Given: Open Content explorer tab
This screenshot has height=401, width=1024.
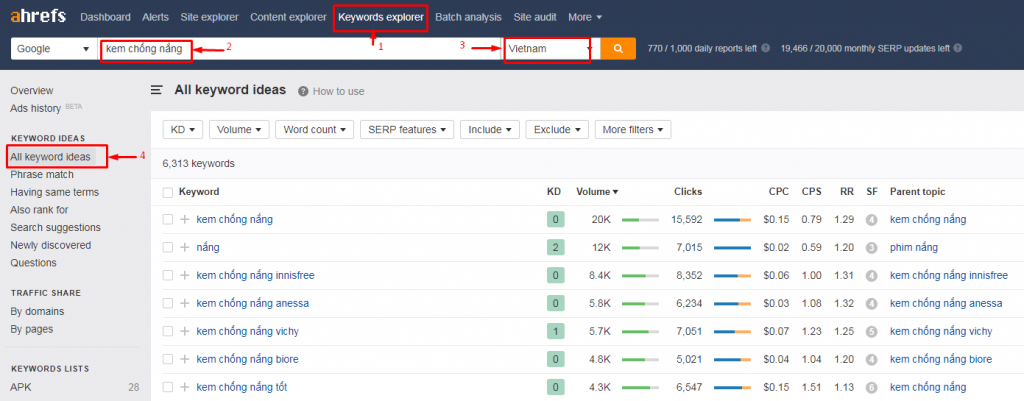Looking at the screenshot, I should point(288,17).
